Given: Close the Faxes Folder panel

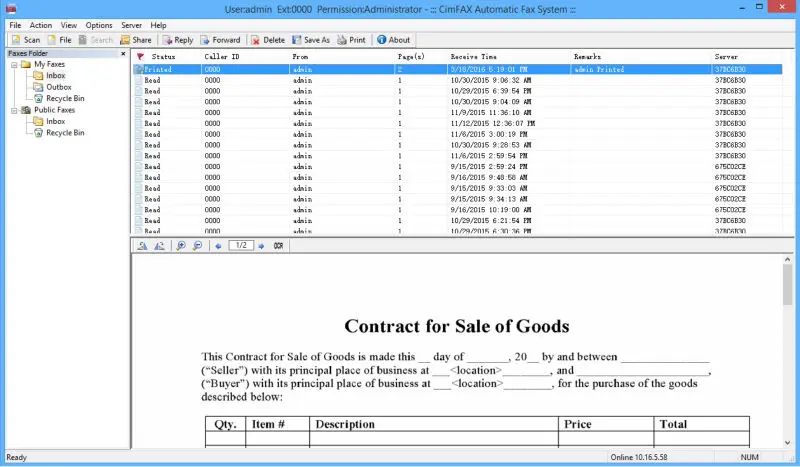Looking at the screenshot, I should tap(124, 52).
